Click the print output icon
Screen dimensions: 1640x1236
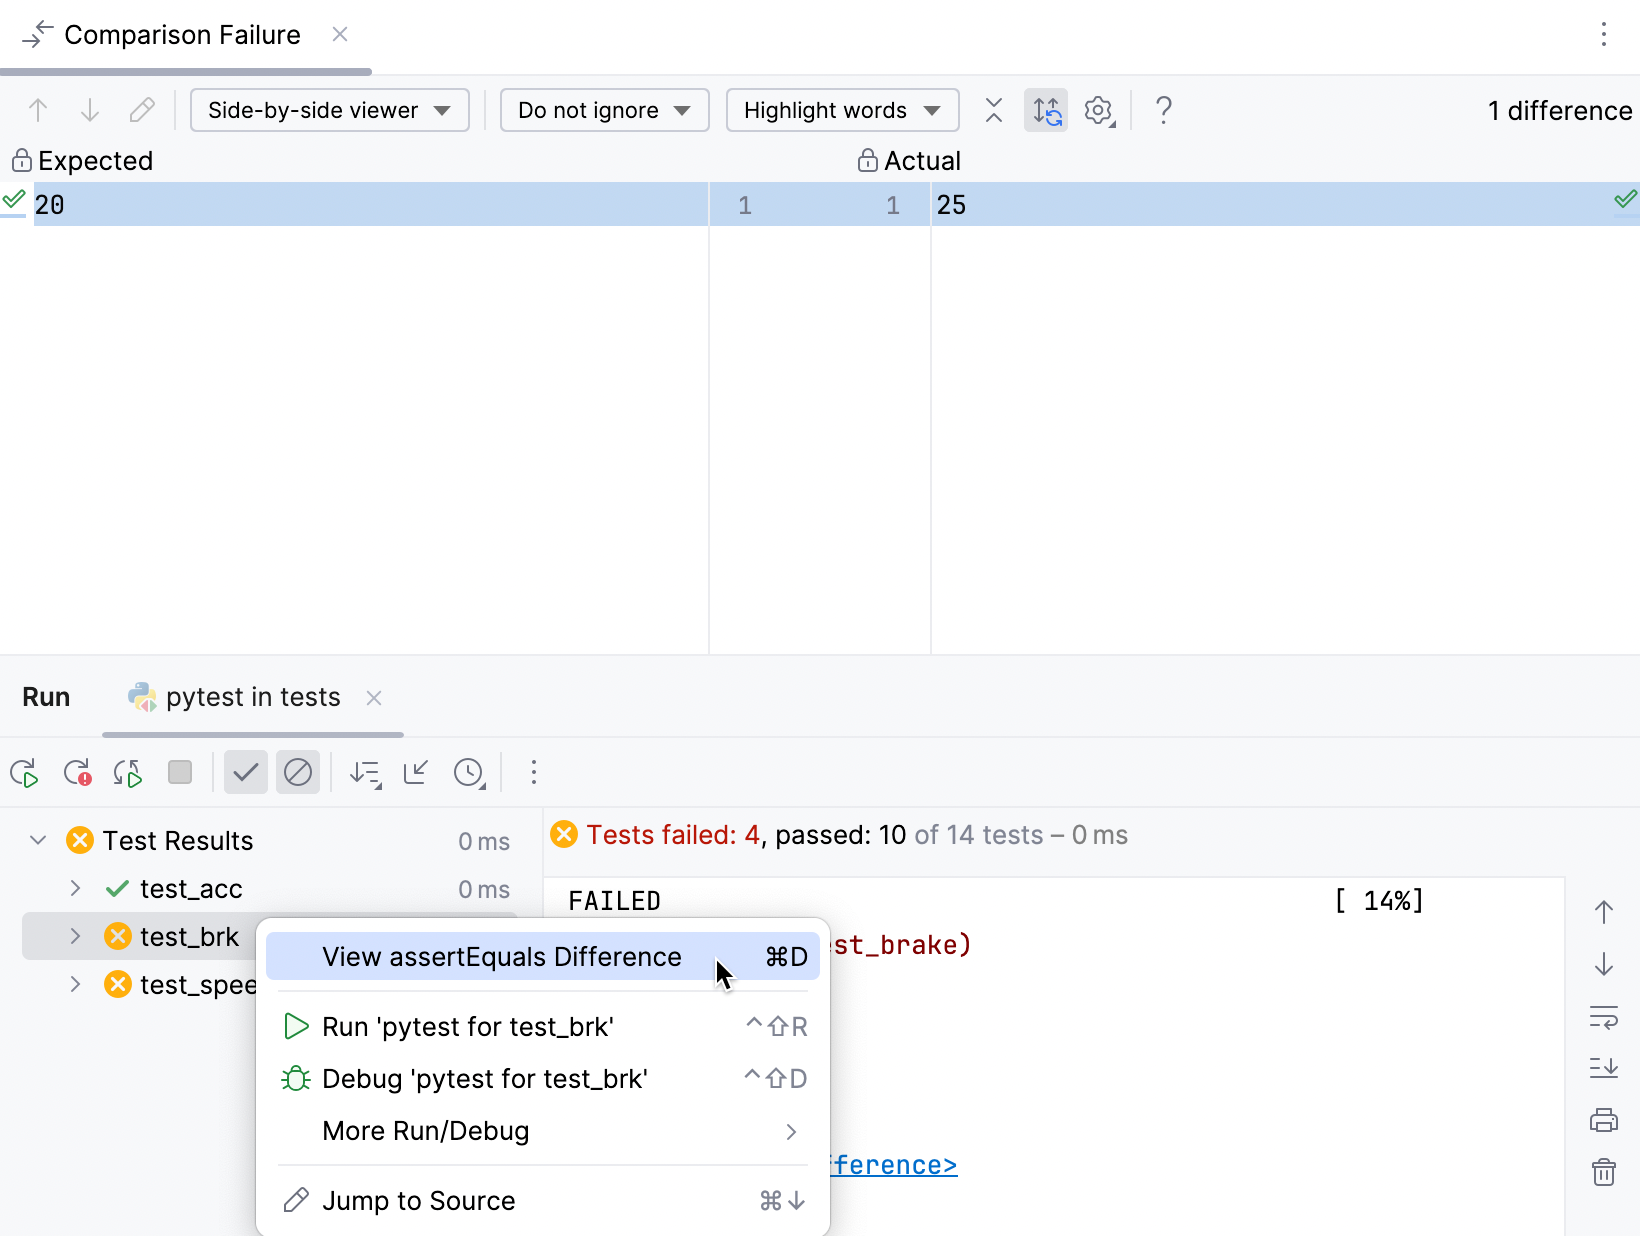[x=1604, y=1120]
